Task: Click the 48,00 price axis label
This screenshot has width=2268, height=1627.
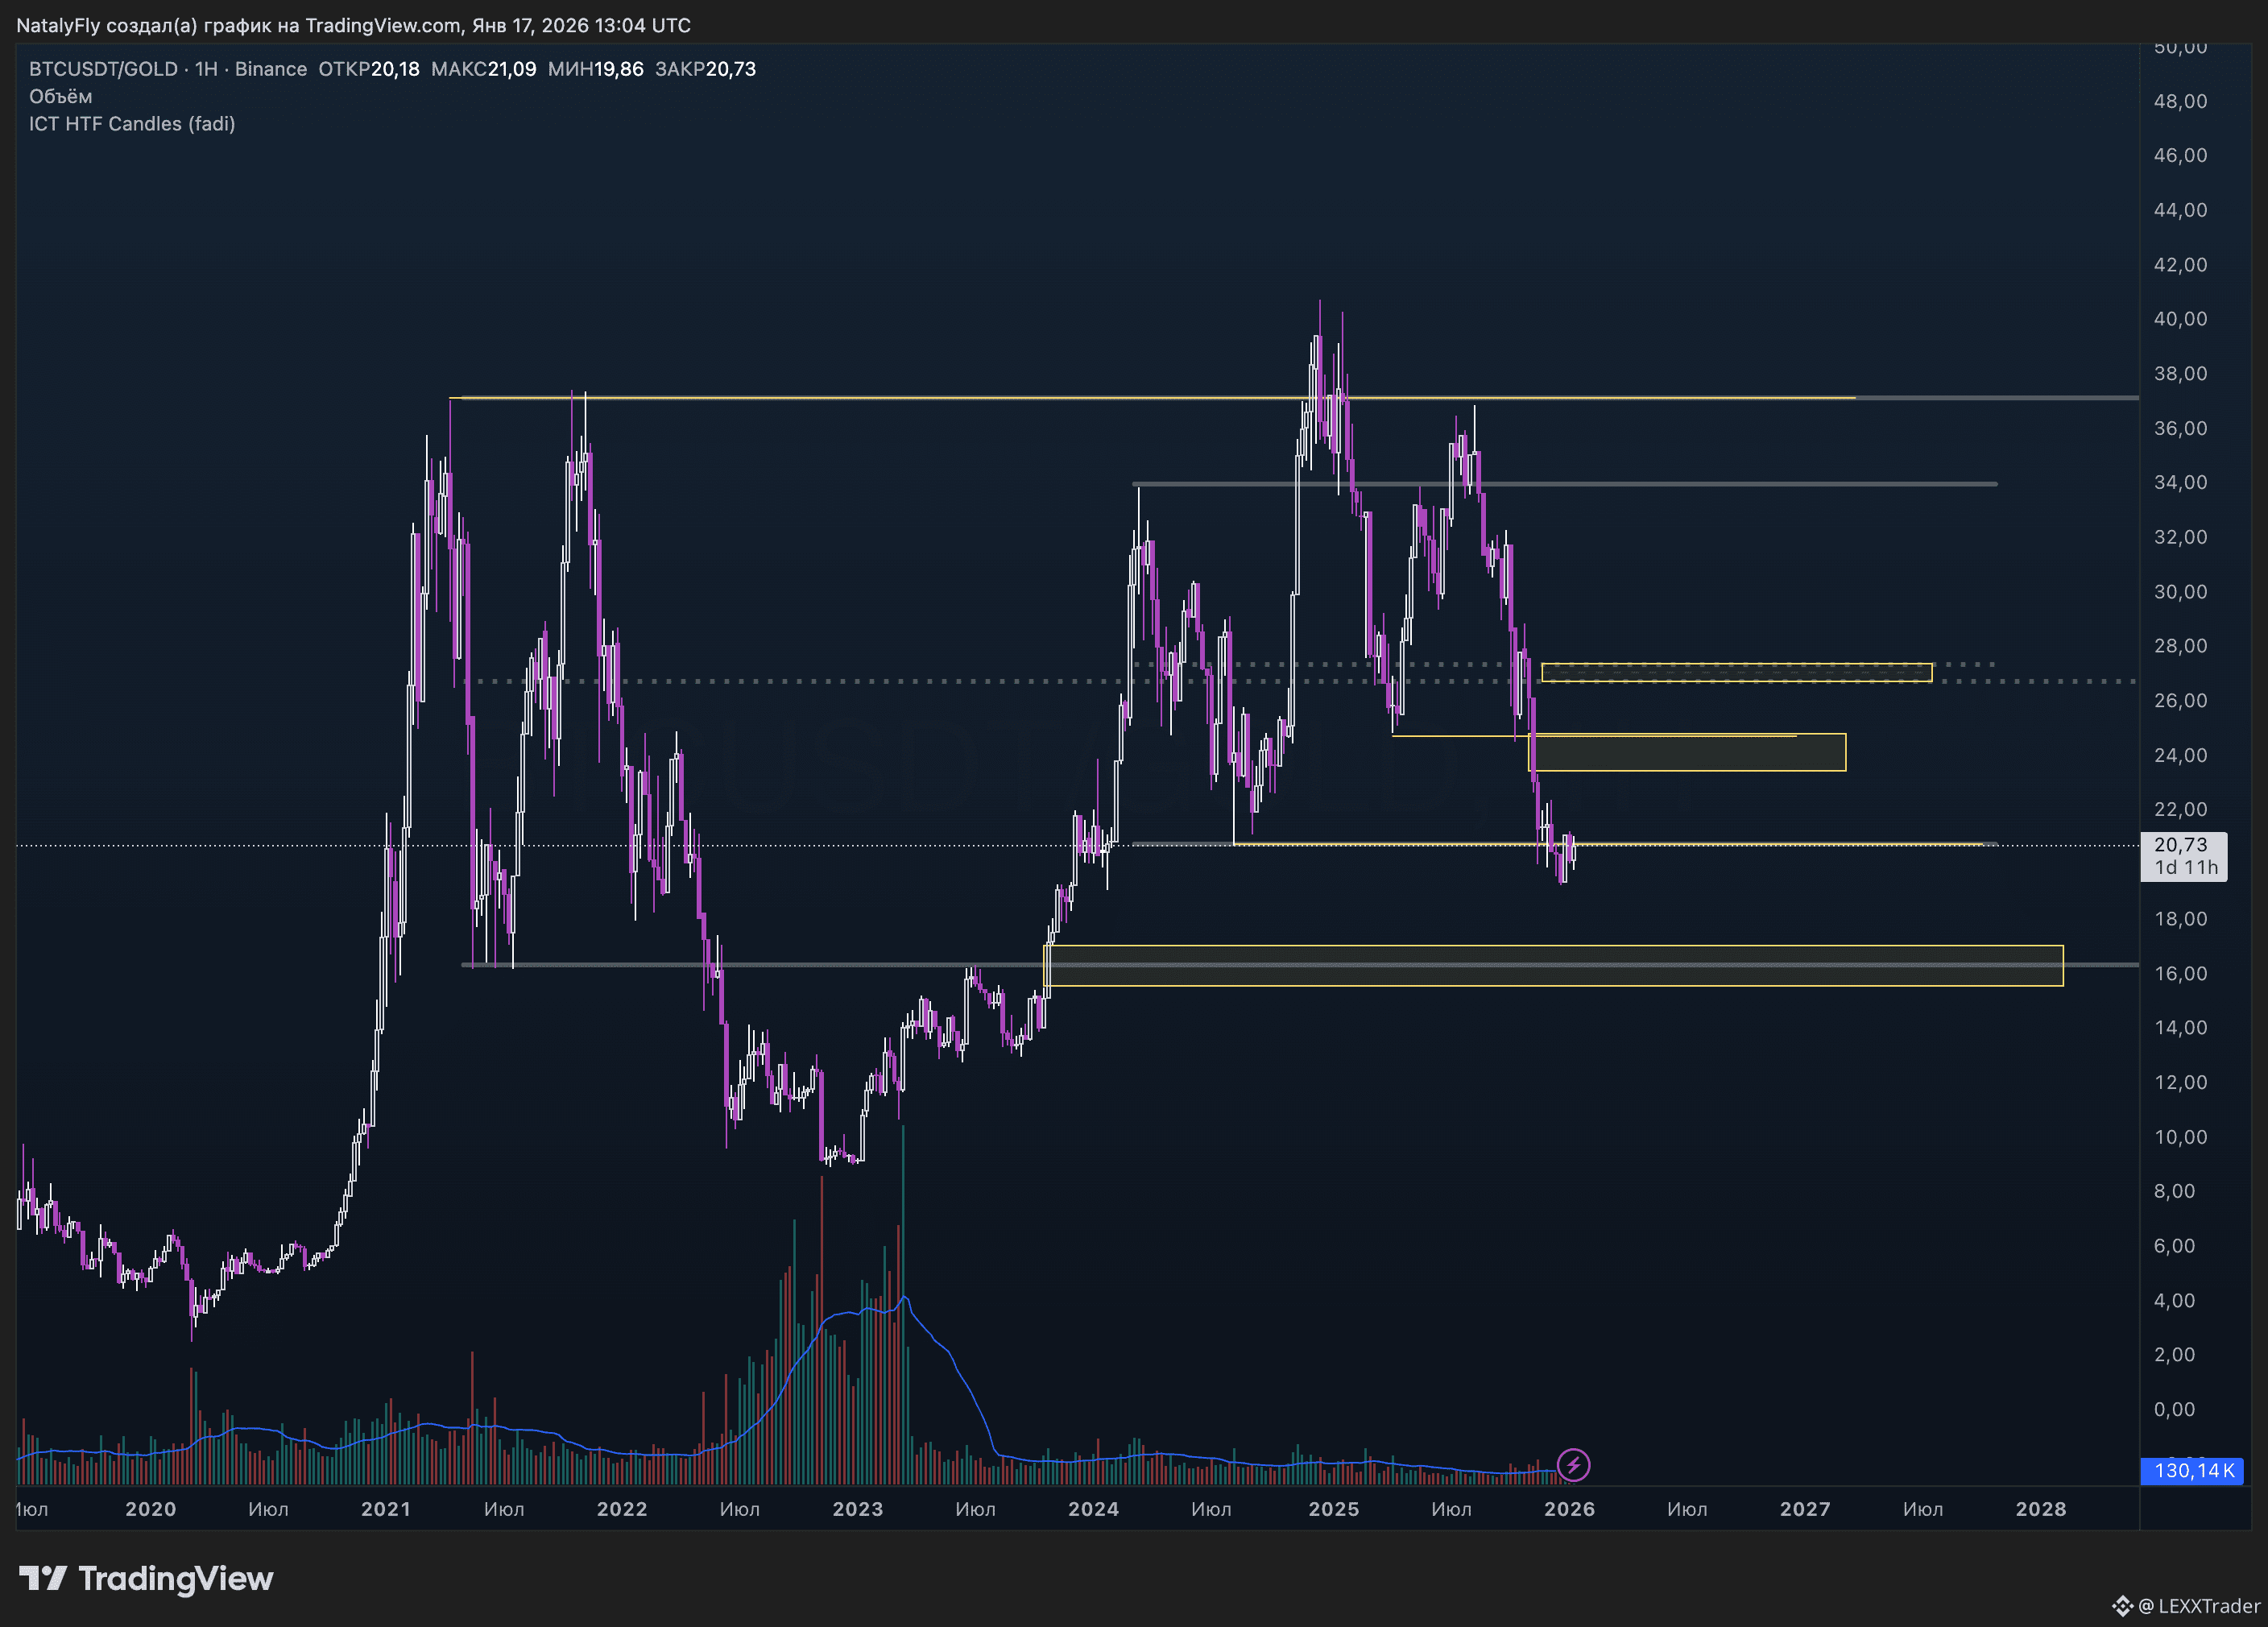Action: 2180,101
